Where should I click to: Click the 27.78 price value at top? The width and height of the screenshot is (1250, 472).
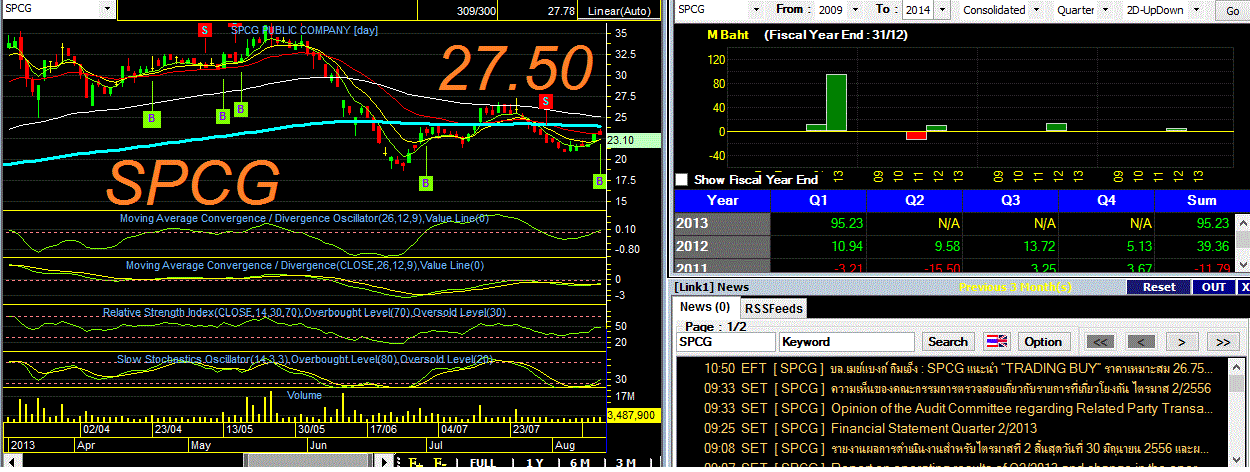tap(561, 11)
